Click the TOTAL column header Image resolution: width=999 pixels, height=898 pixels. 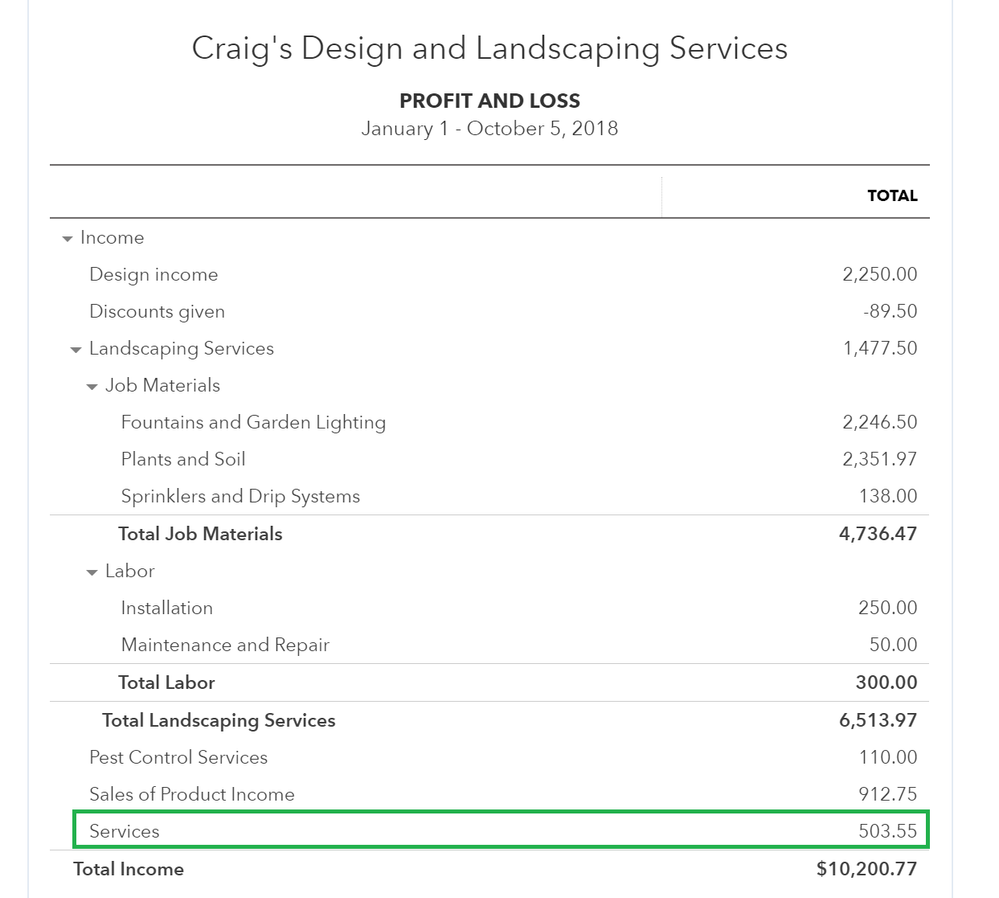tap(892, 196)
